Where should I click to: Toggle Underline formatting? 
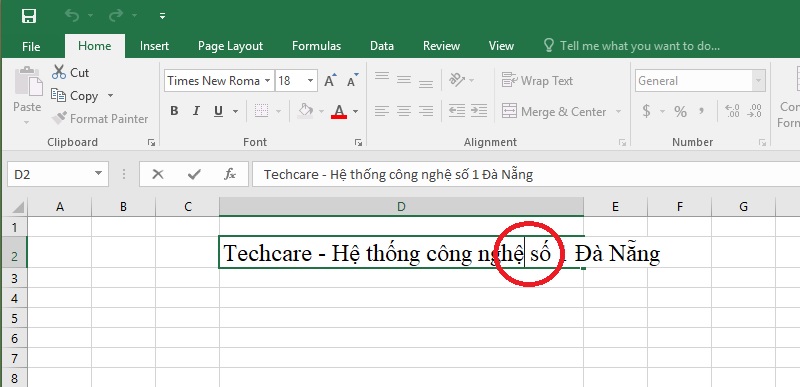coord(218,111)
